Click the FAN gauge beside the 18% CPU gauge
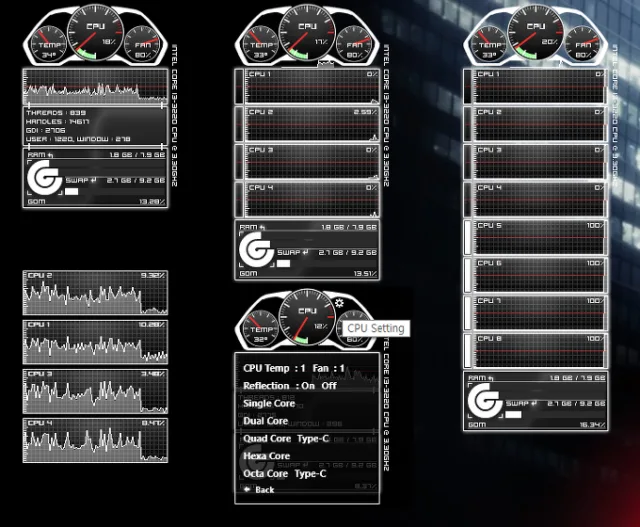 point(142,44)
